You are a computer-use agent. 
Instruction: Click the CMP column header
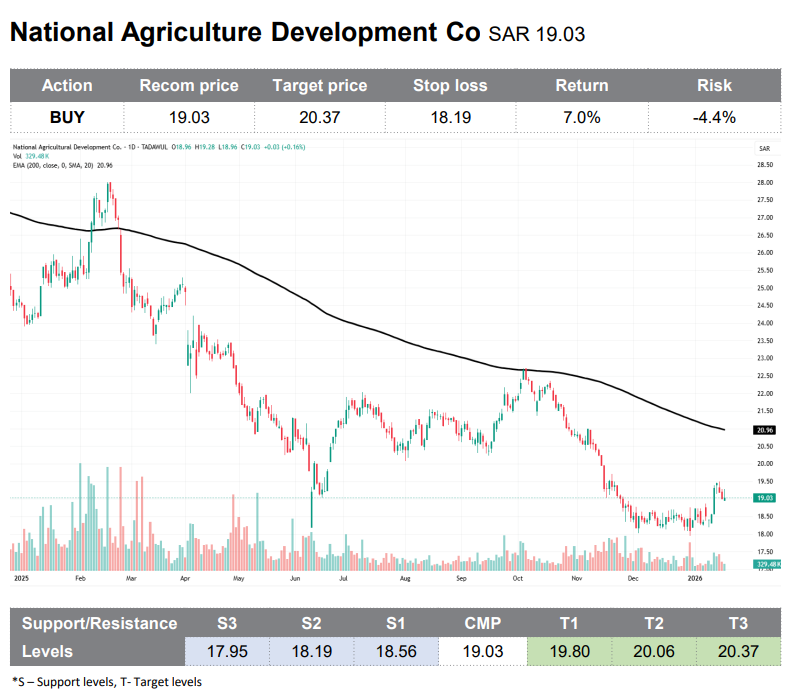[482, 624]
